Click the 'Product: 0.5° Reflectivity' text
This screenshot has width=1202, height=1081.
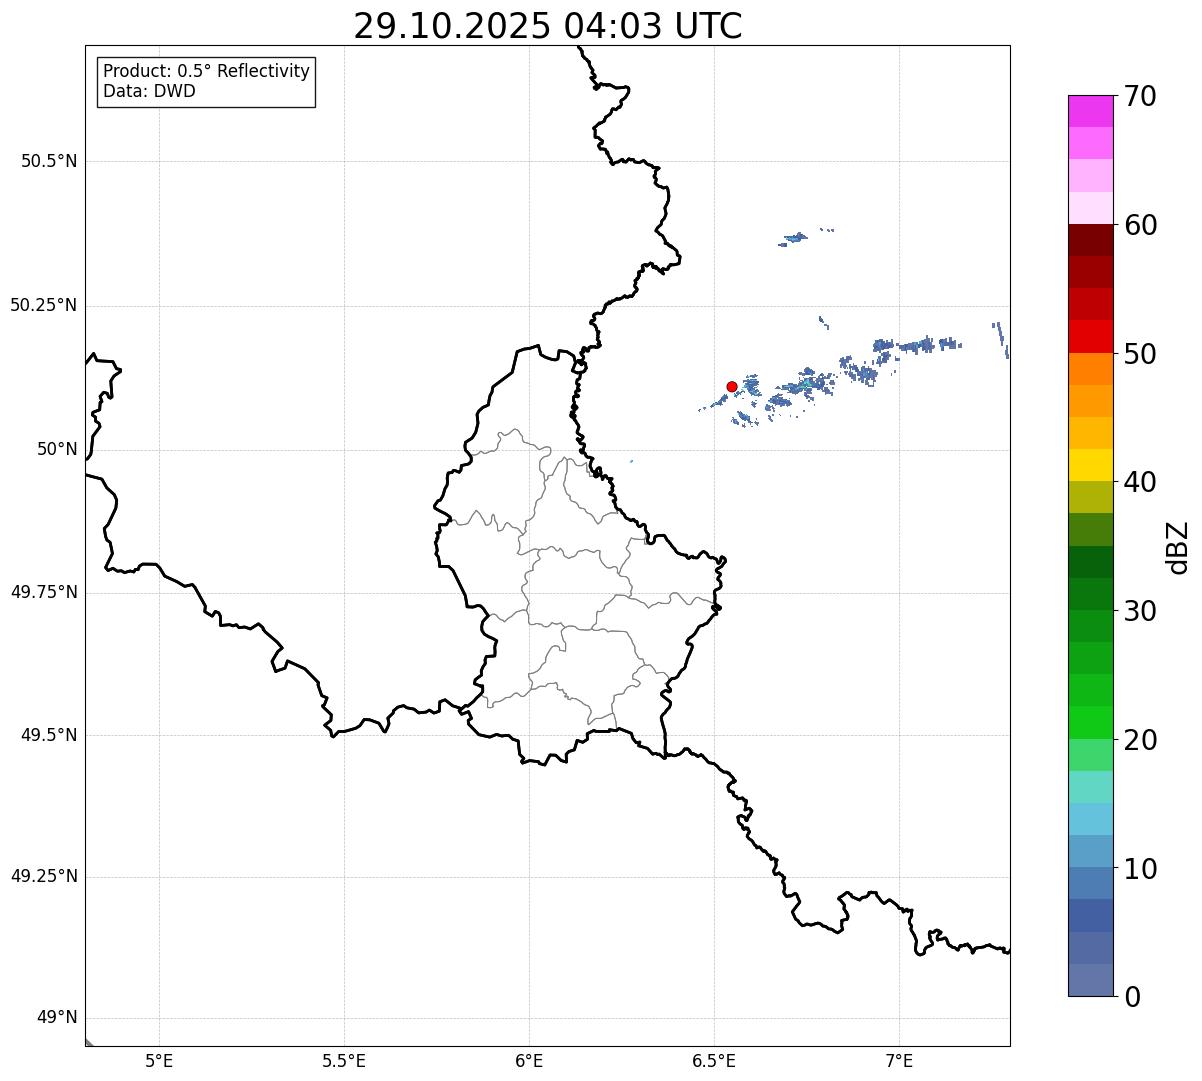(x=206, y=72)
